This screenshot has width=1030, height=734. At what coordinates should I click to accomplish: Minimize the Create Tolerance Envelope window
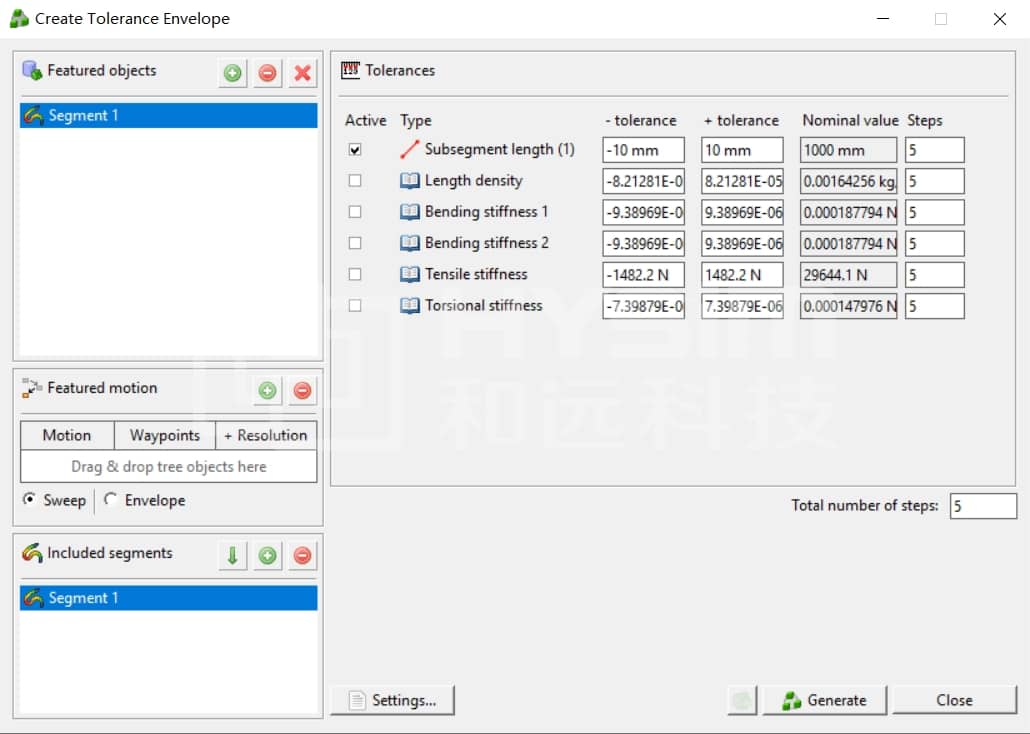click(x=883, y=18)
